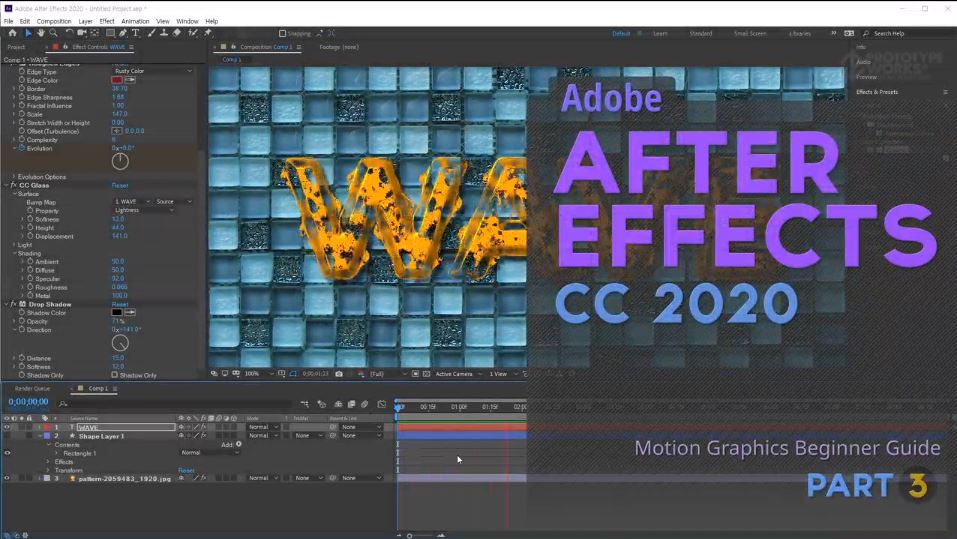Select the Brush tool
Image resolution: width=957 pixels, height=539 pixels.
pyautogui.click(x=151, y=33)
